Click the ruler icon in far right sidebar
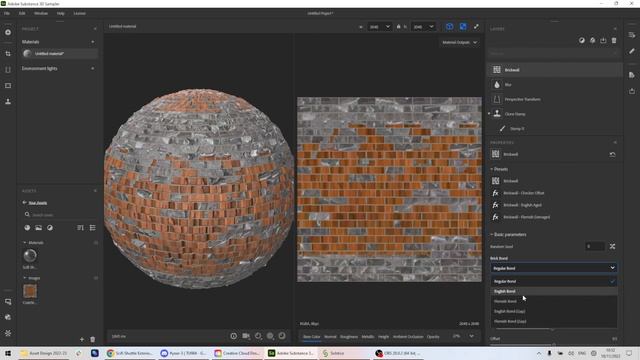 coord(632,51)
